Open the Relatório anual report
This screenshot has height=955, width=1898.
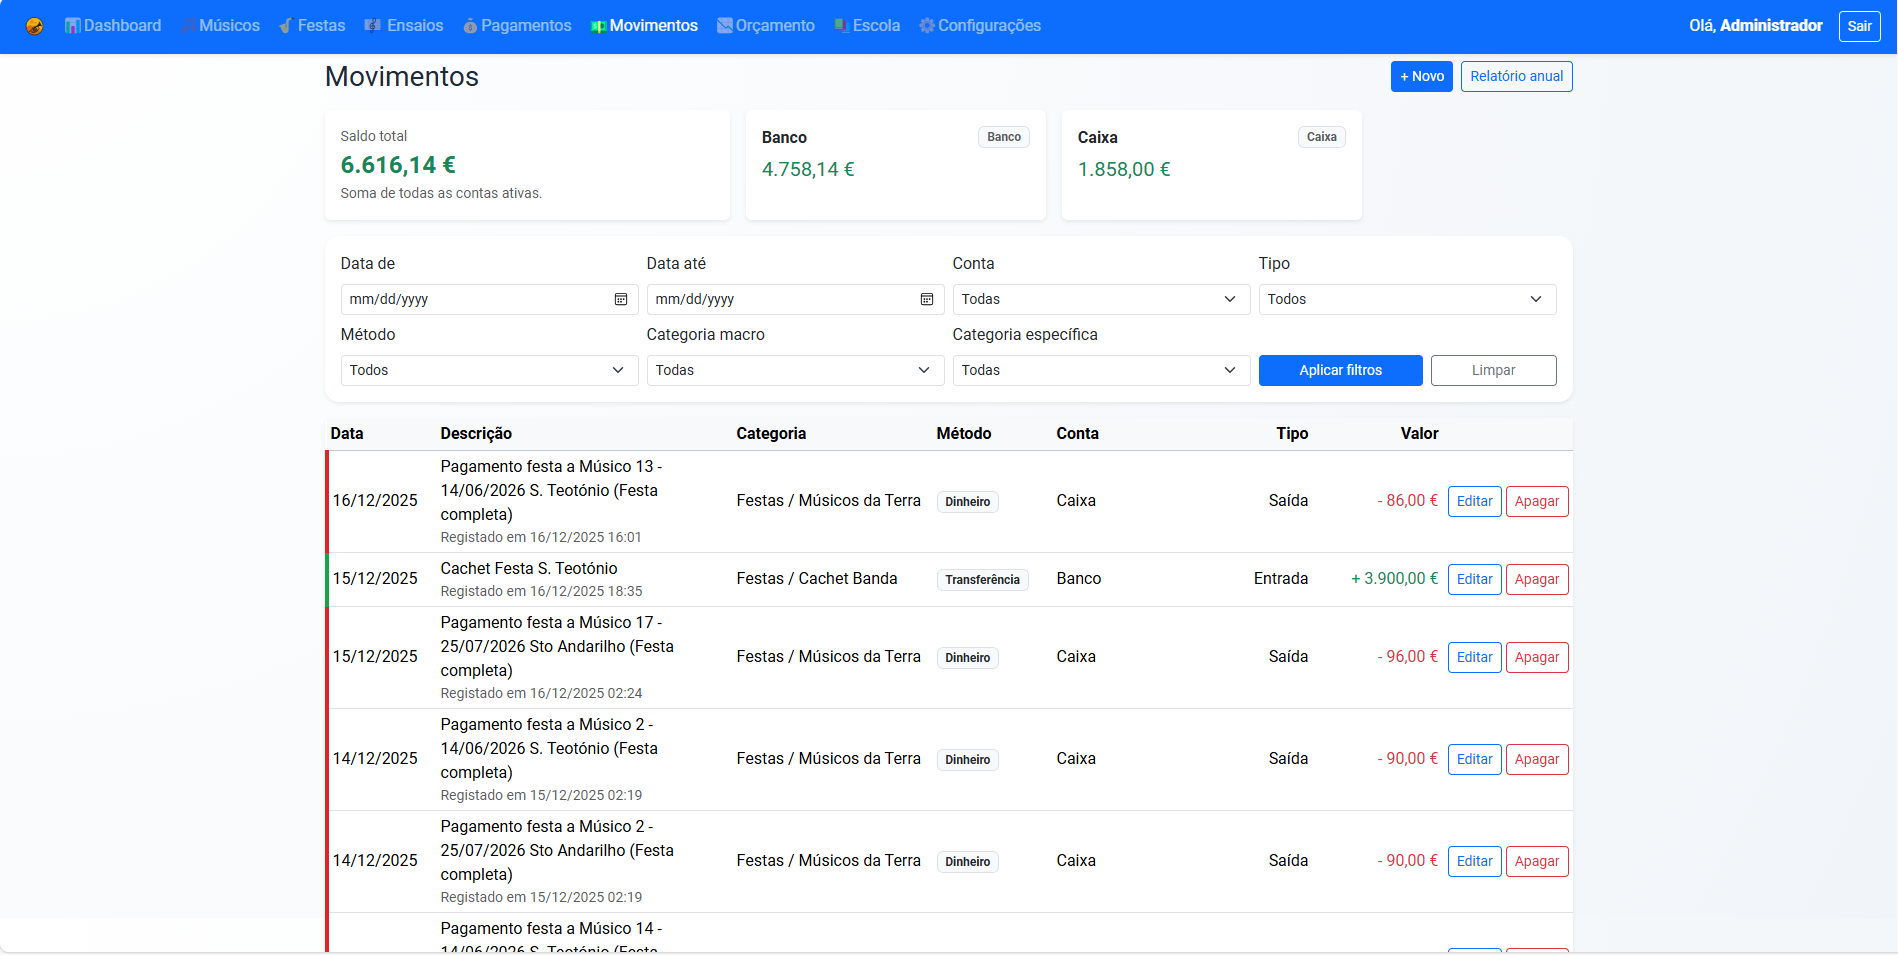pyautogui.click(x=1516, y=76)
